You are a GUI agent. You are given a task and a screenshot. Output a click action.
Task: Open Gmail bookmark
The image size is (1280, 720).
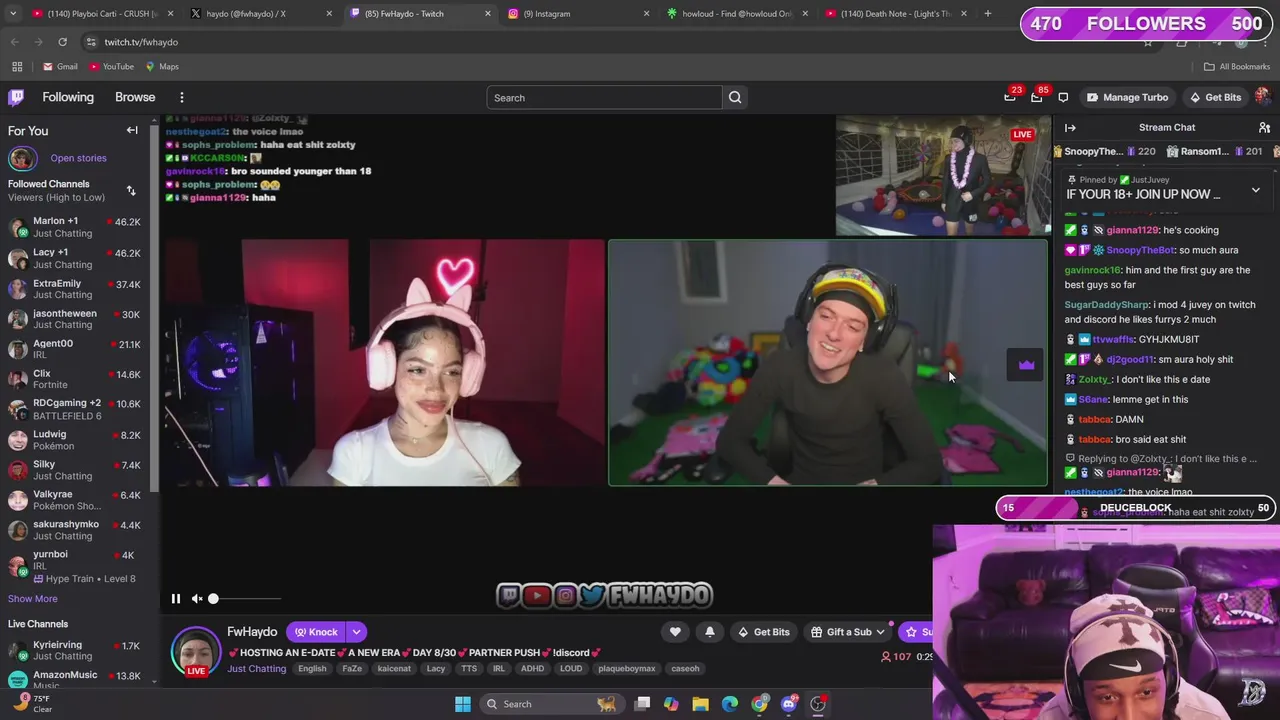60,67
